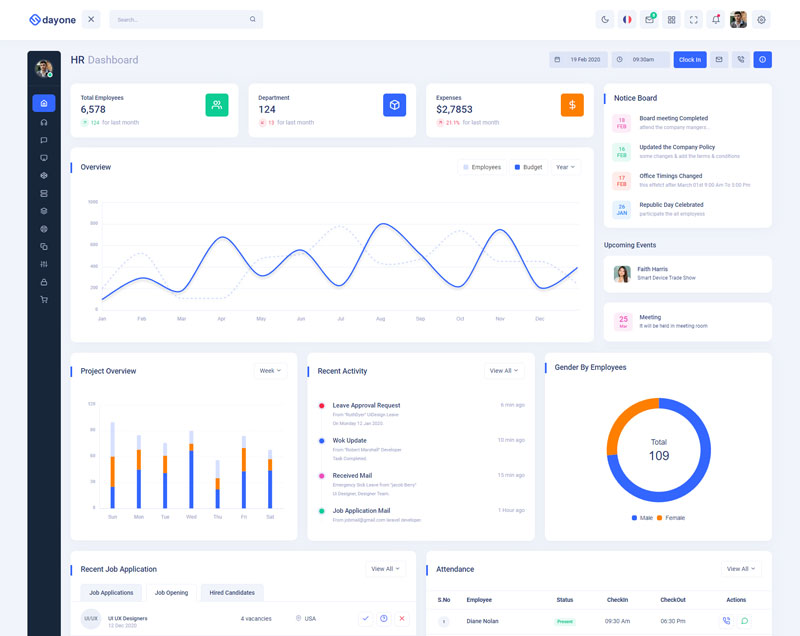The width and height of the screenshot is (800, 636).
Task: Click the headphones support icon in sidebar
Action: click(43, 122)
